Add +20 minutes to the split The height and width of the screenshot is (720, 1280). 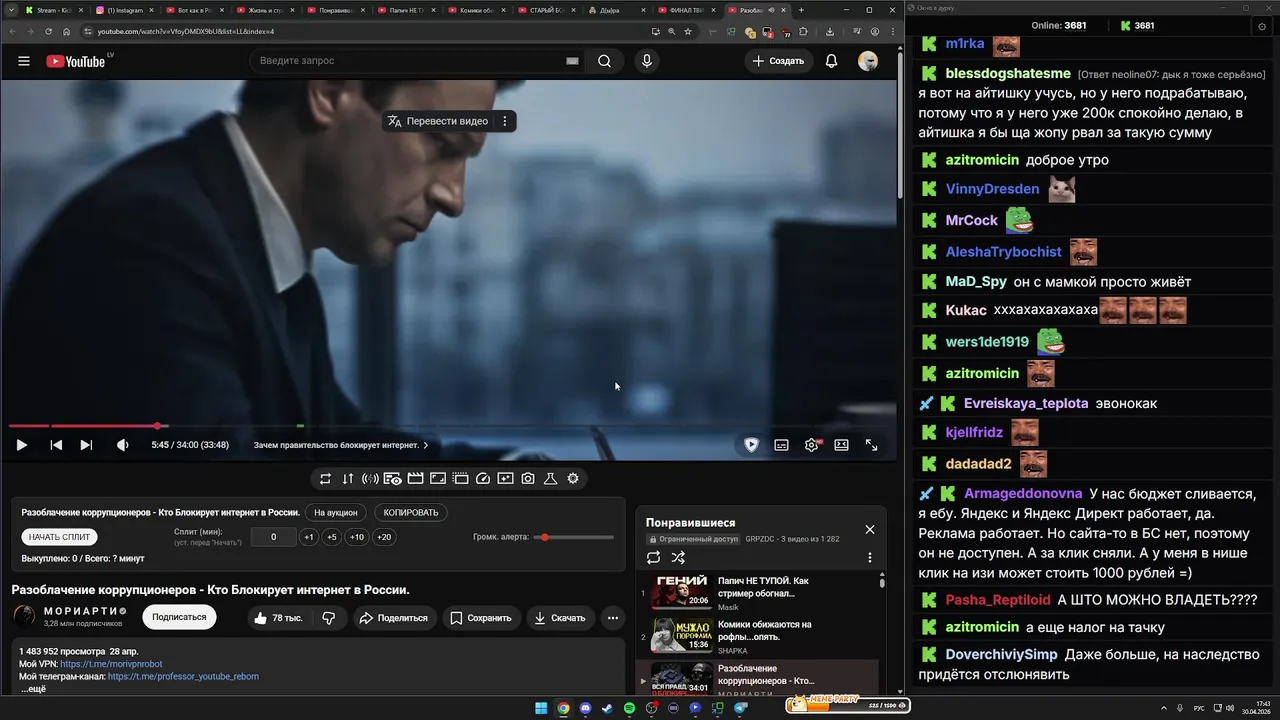(384, 537)
